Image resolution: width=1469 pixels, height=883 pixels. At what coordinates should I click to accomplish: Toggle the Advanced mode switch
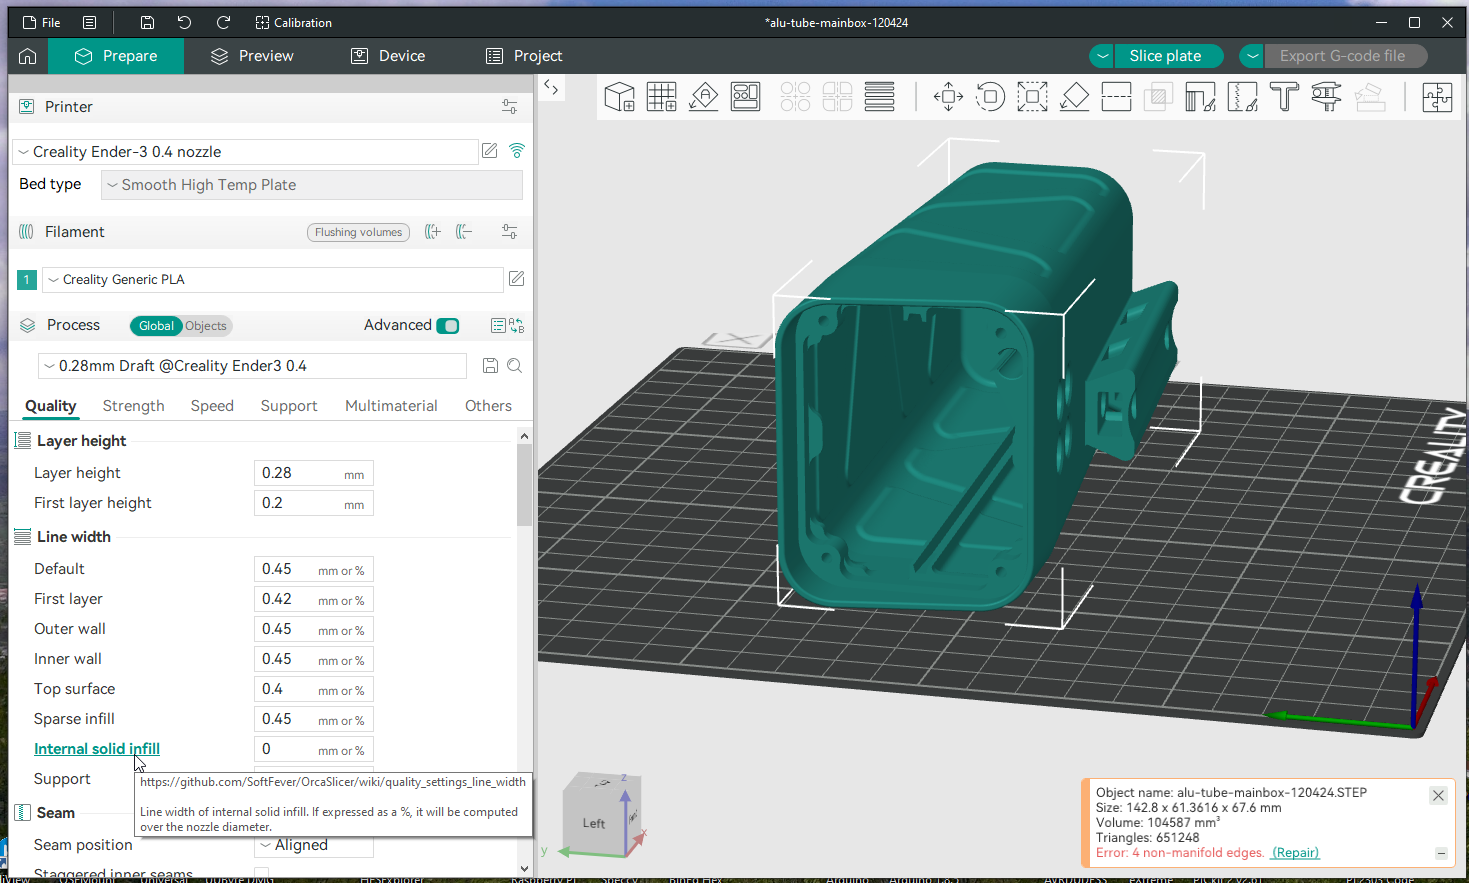tap(448, 325)
